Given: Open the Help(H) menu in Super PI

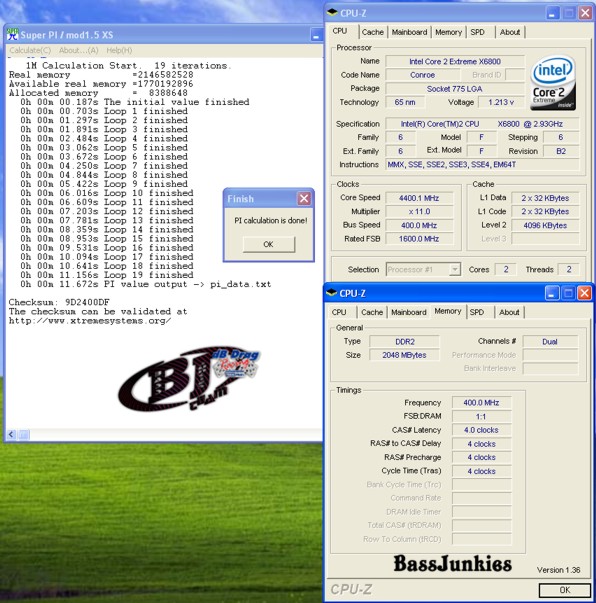Looking at the screenshot, I should coord(119,50).
